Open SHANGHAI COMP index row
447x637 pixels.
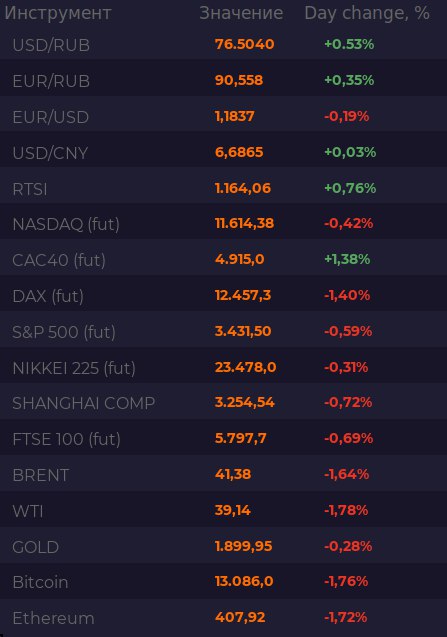[x=224, y=403]
